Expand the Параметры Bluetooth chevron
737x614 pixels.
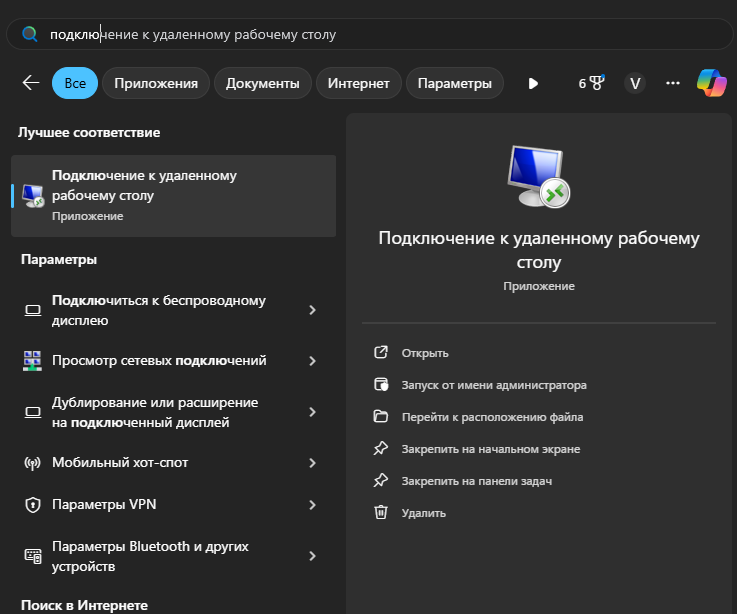(x=313, y=556)
